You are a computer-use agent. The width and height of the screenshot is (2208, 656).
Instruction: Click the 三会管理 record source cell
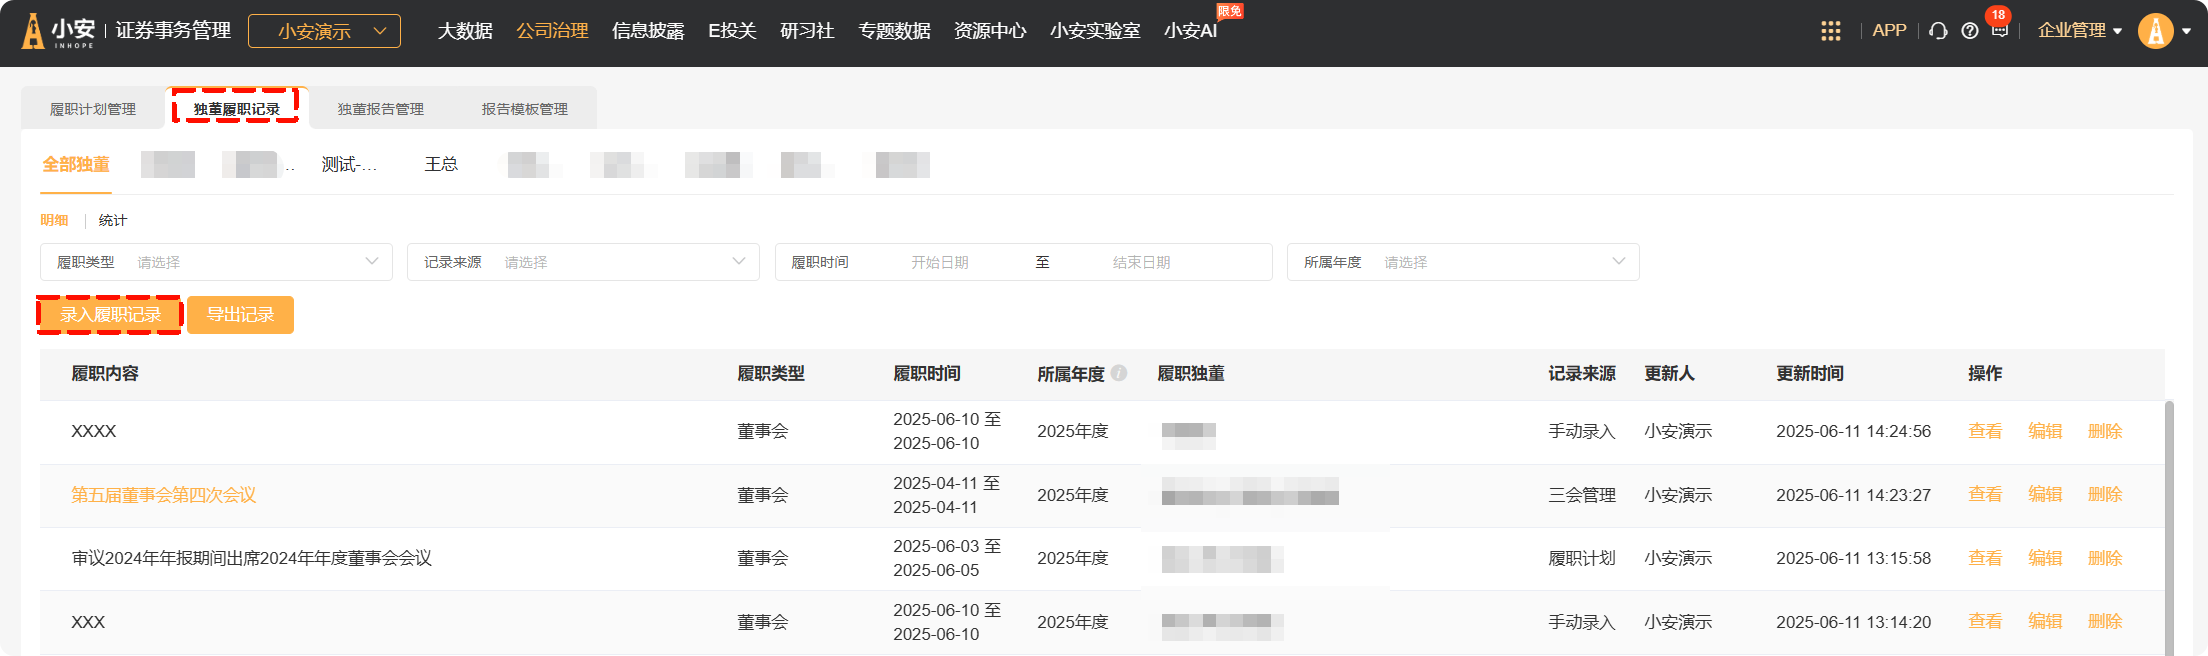[1582, 495]
